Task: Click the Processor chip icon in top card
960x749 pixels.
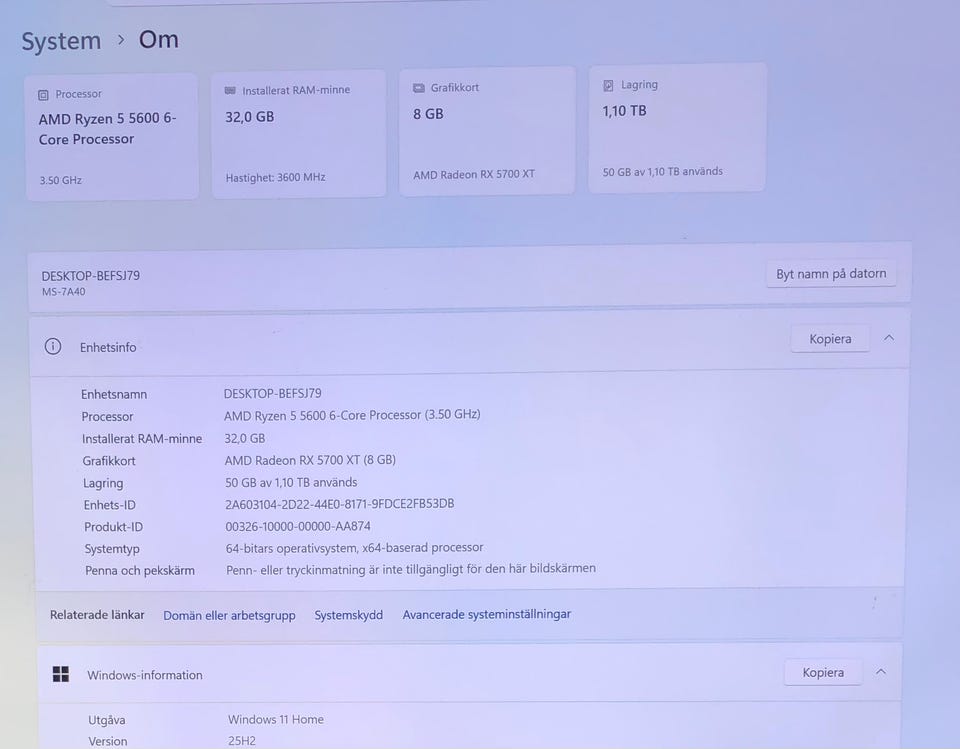Action: pos(43,95)
